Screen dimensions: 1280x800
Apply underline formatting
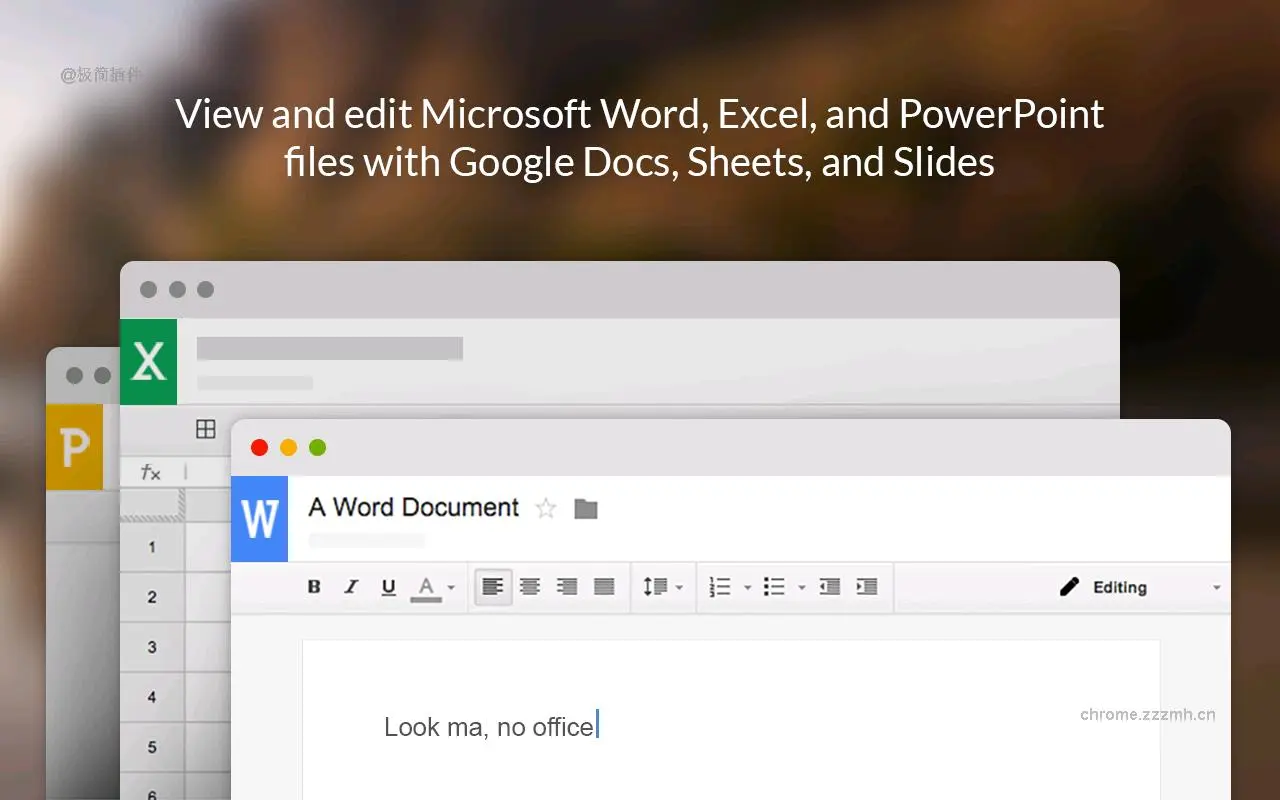388,587
